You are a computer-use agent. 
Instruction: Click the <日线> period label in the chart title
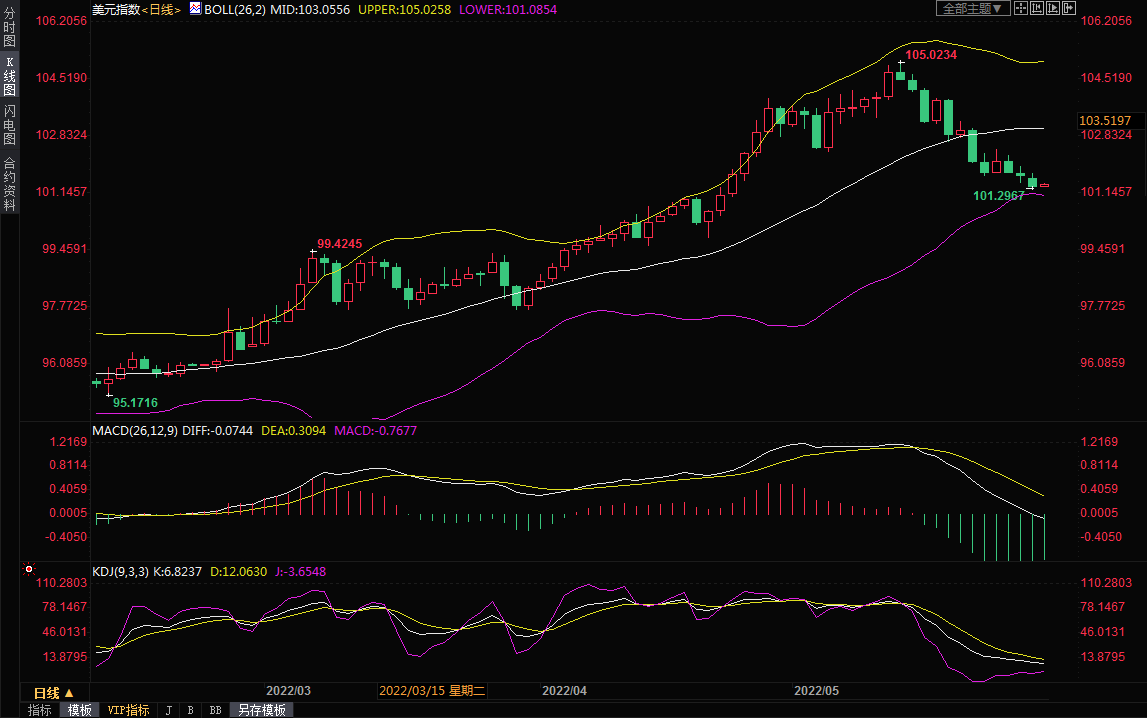pyautogui.click(x=161, y=9)
